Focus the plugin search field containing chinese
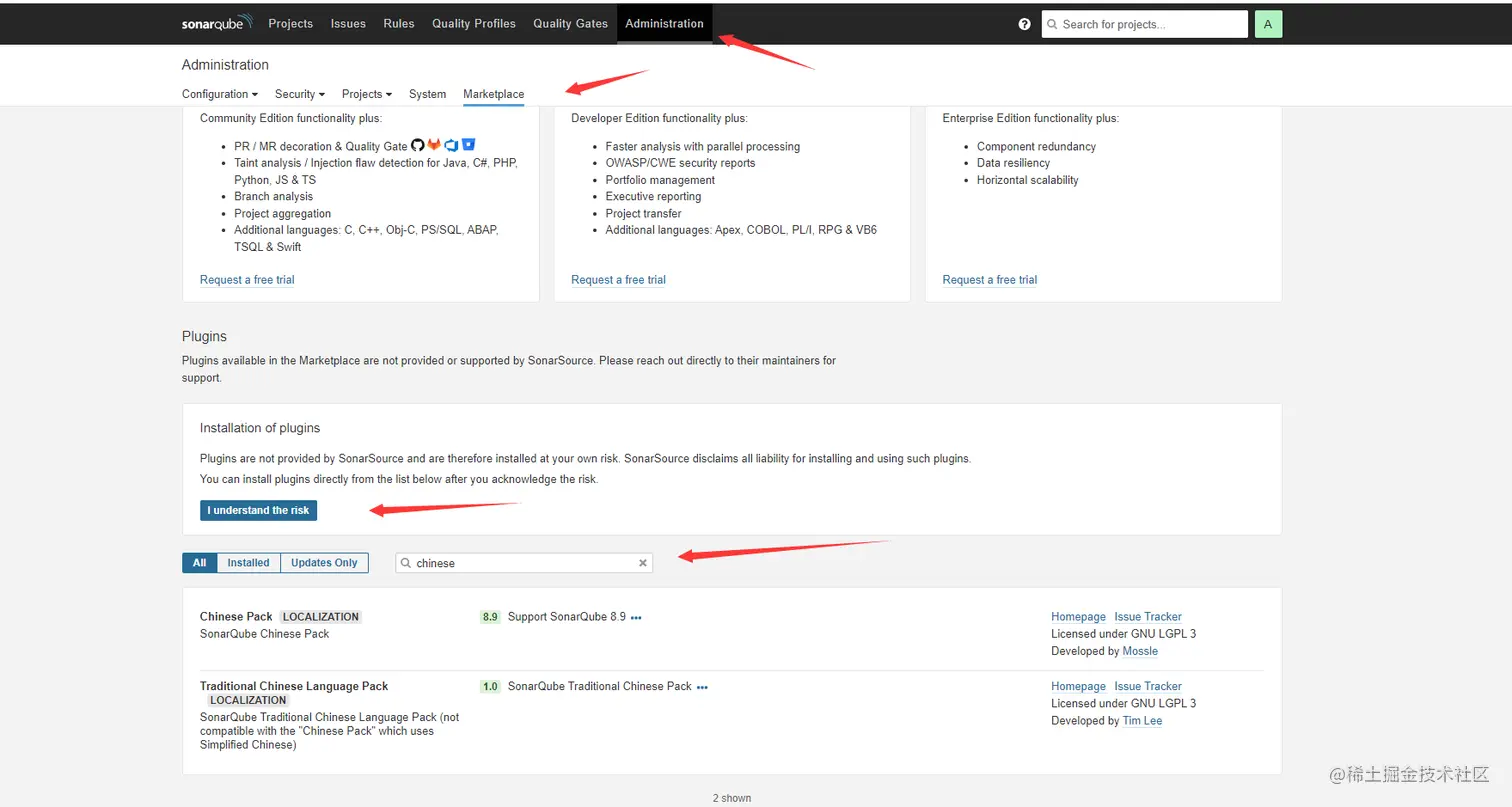The width and height of the screenshot is (1512, 807). click(x=524, y=563)
